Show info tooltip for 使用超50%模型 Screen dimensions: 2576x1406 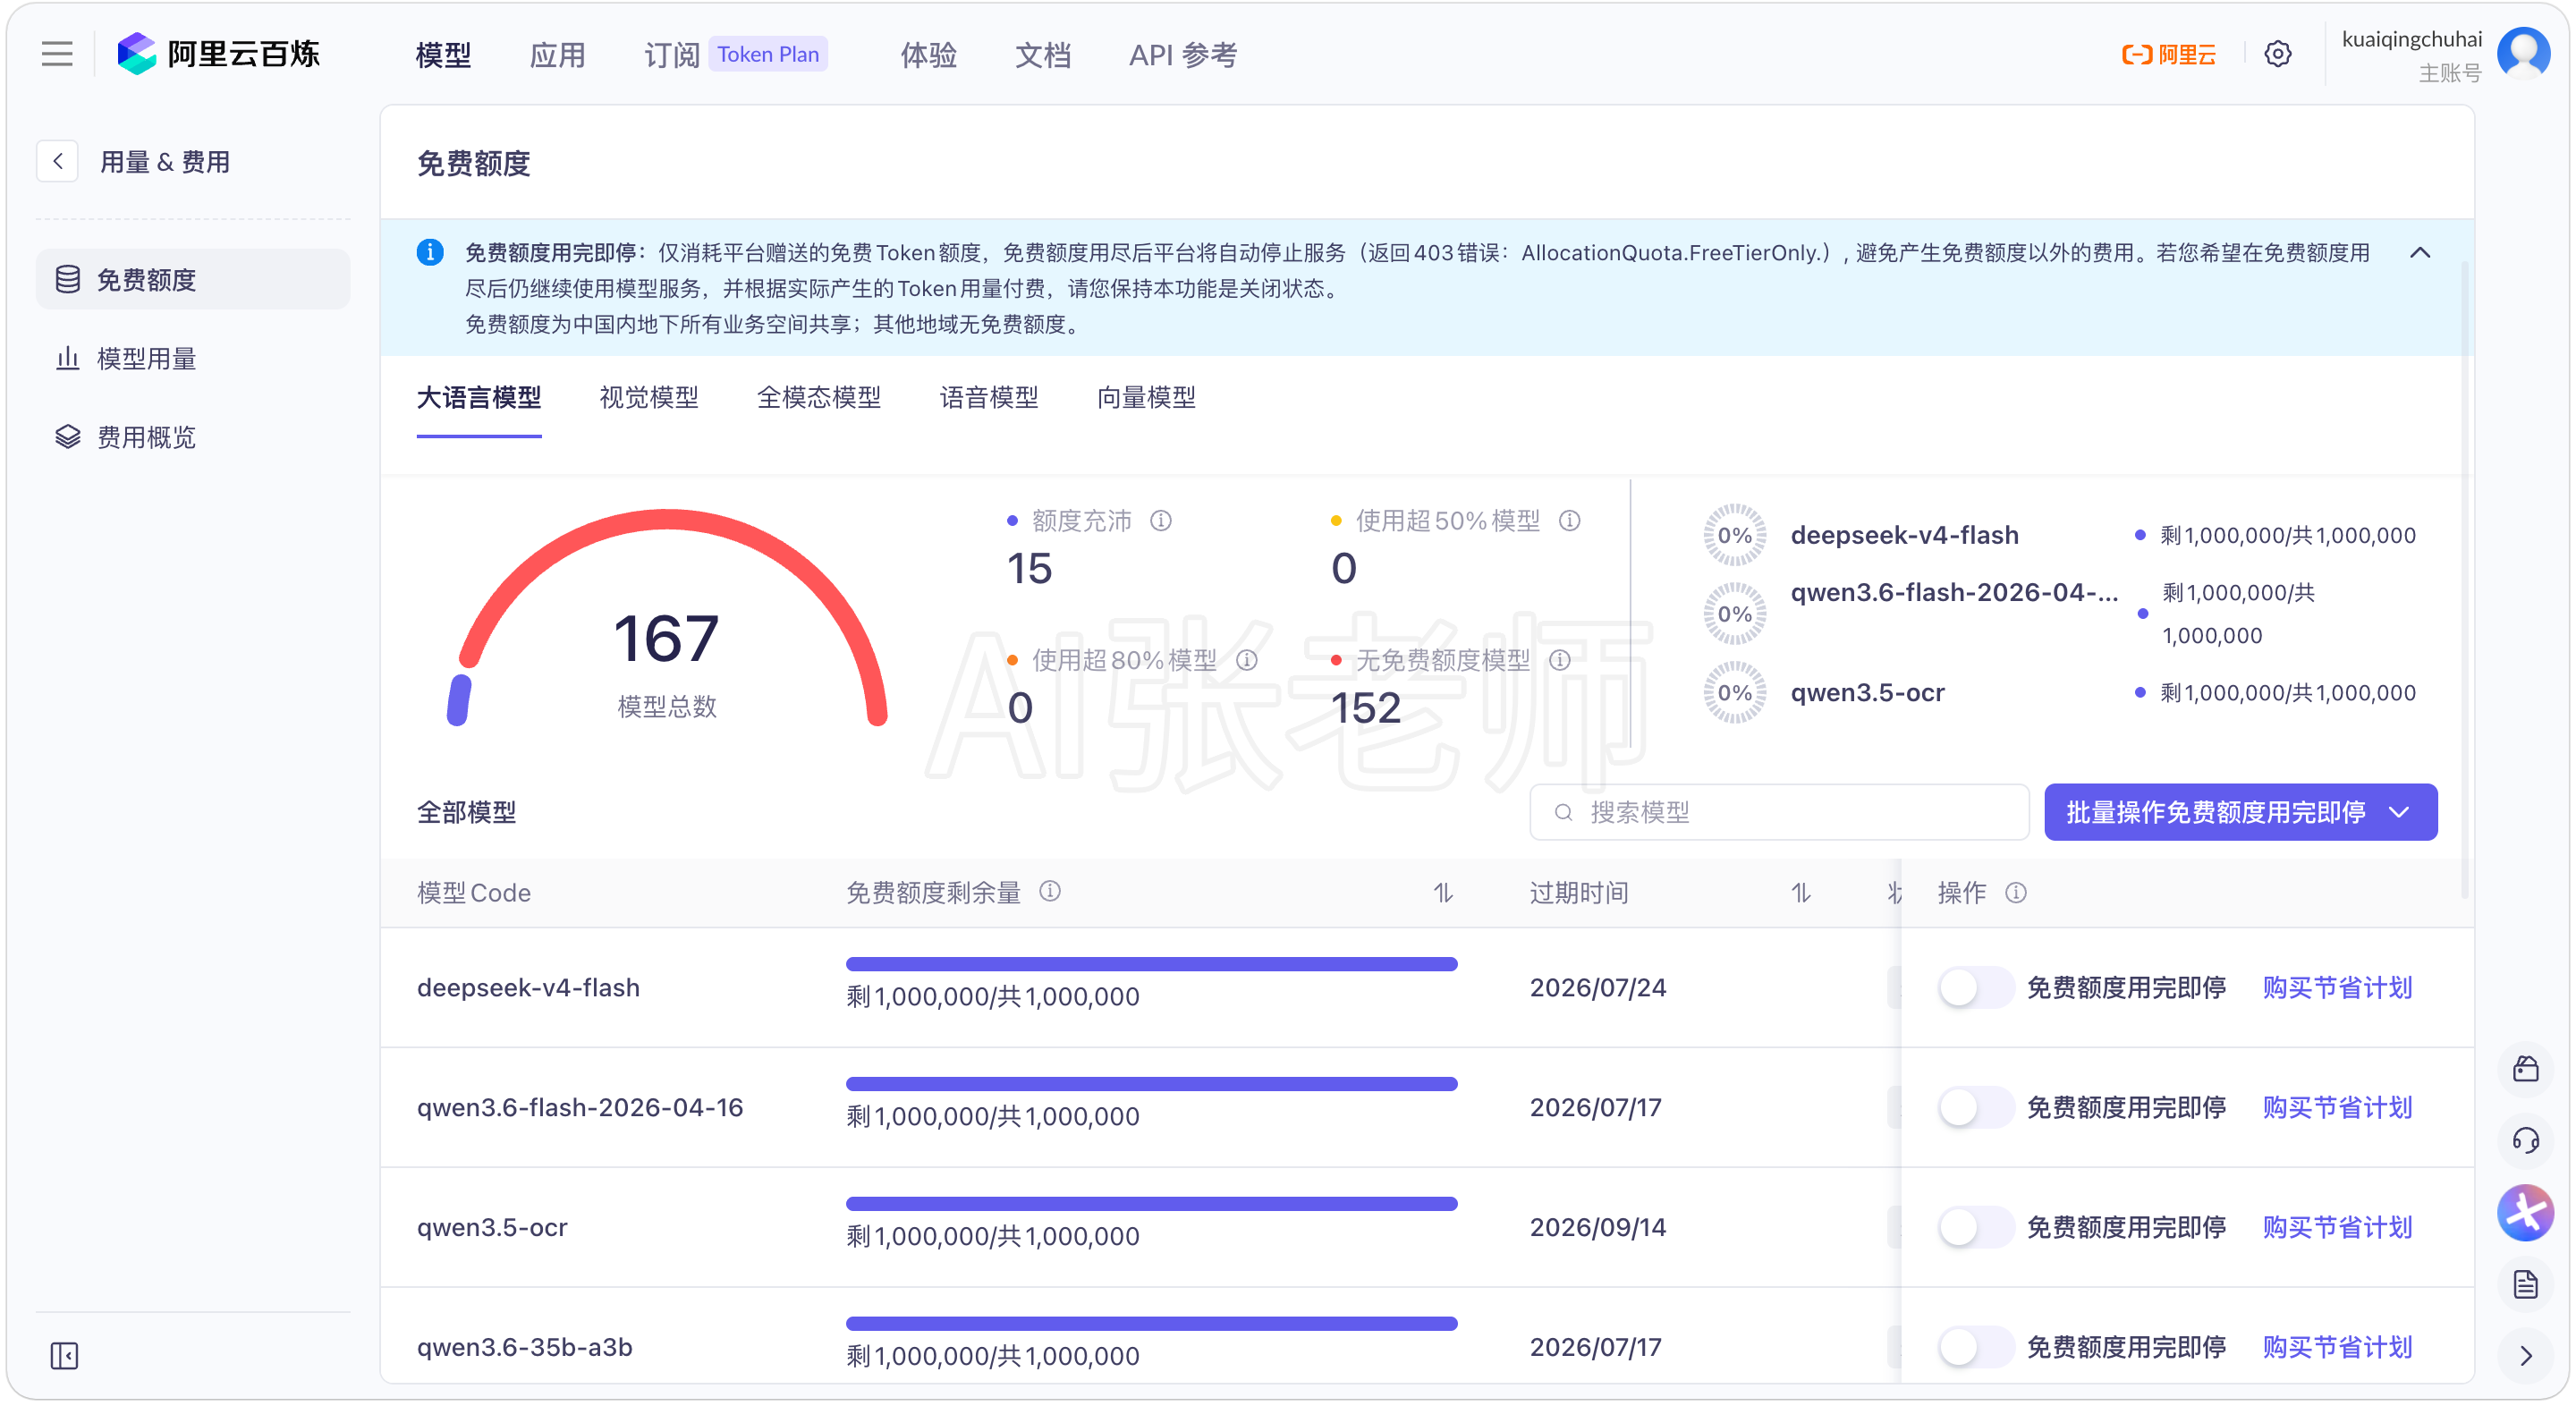click(x=1569, y=520)
